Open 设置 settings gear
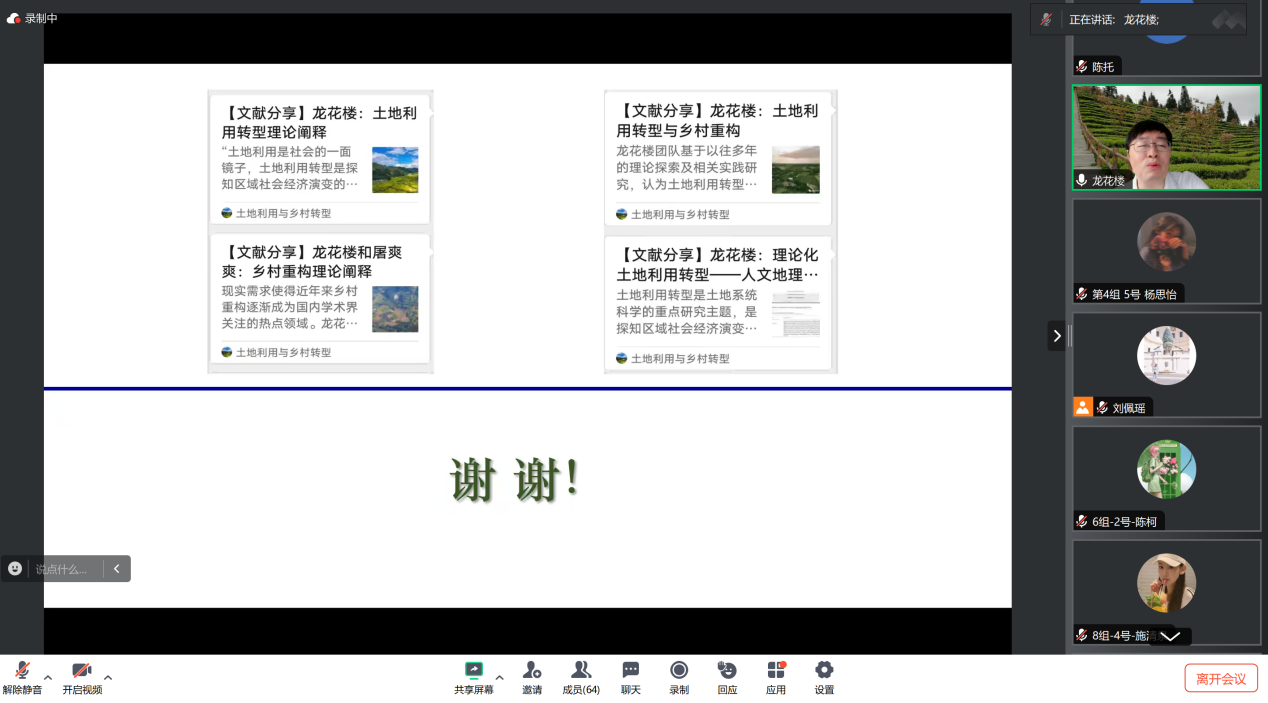The image size is (1268, 703). pos(824,670)
